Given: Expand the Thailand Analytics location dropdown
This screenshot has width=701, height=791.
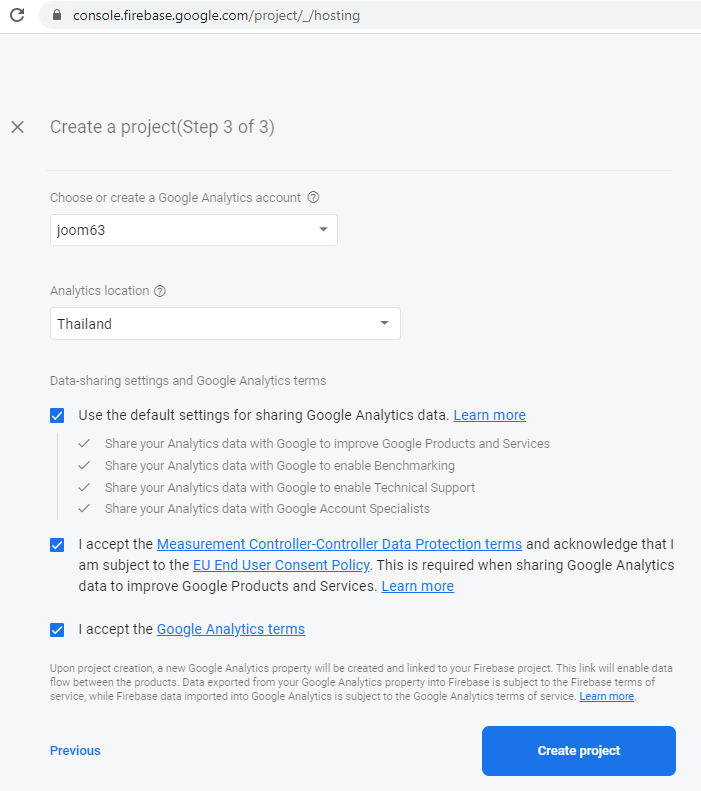Looking at the screenshot, I should click(225, 324).
